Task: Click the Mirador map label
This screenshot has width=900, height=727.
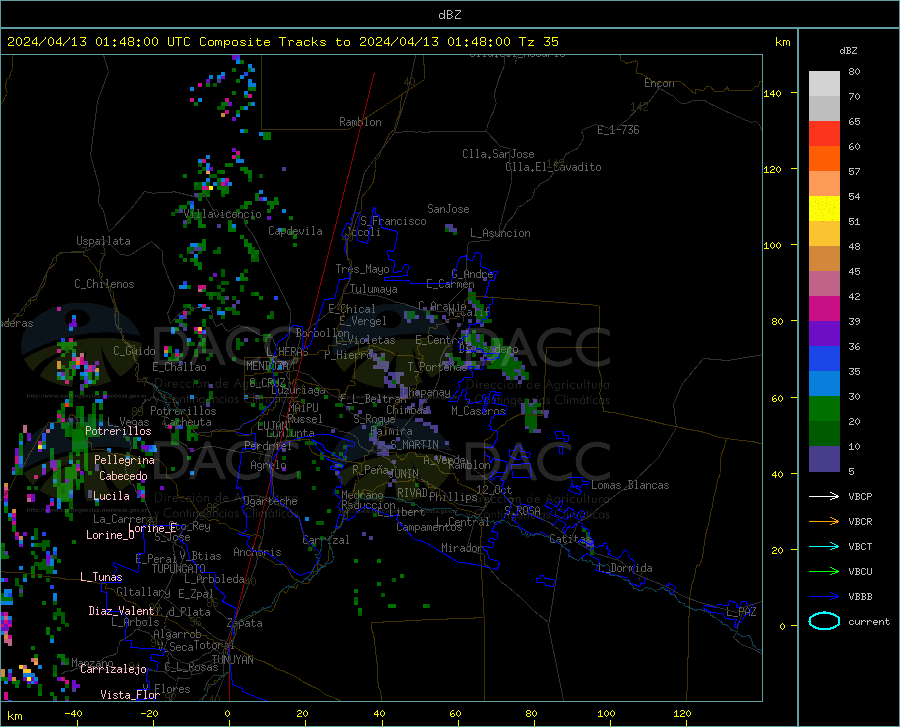Action: pos(462,548)
